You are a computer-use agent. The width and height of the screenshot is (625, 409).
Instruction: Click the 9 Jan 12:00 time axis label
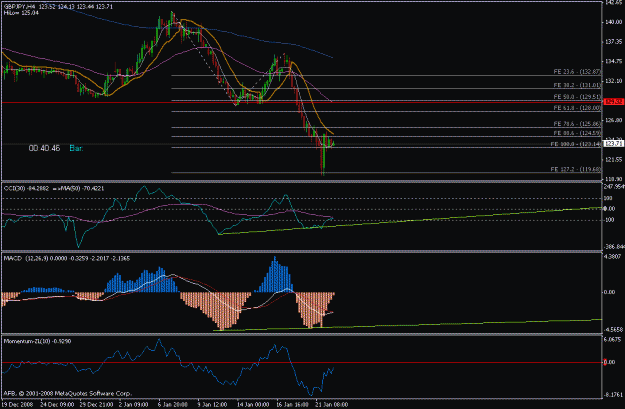point(212,405)
